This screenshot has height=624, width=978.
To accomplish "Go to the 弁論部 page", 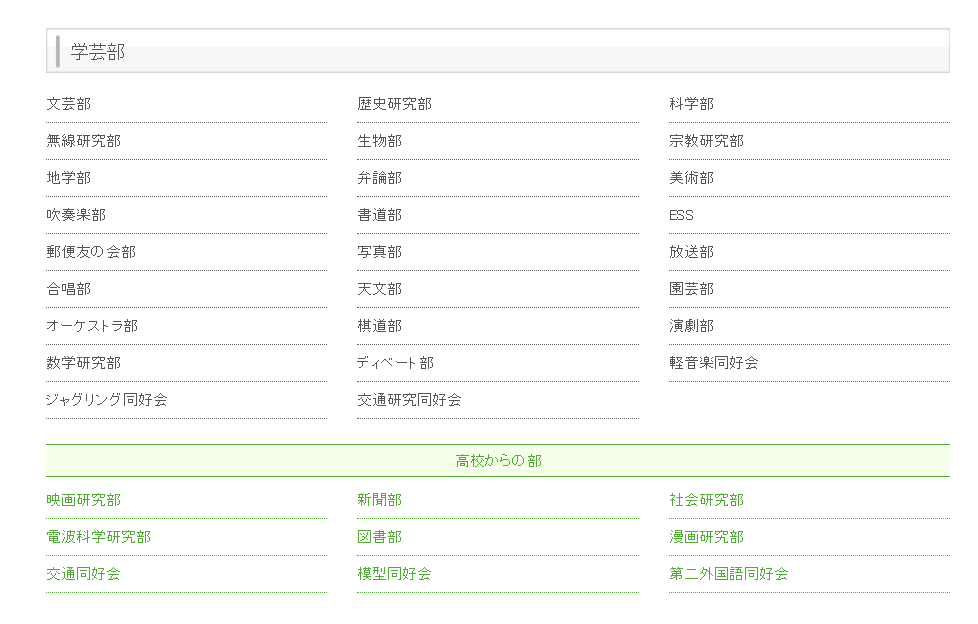I will [380, 178].
